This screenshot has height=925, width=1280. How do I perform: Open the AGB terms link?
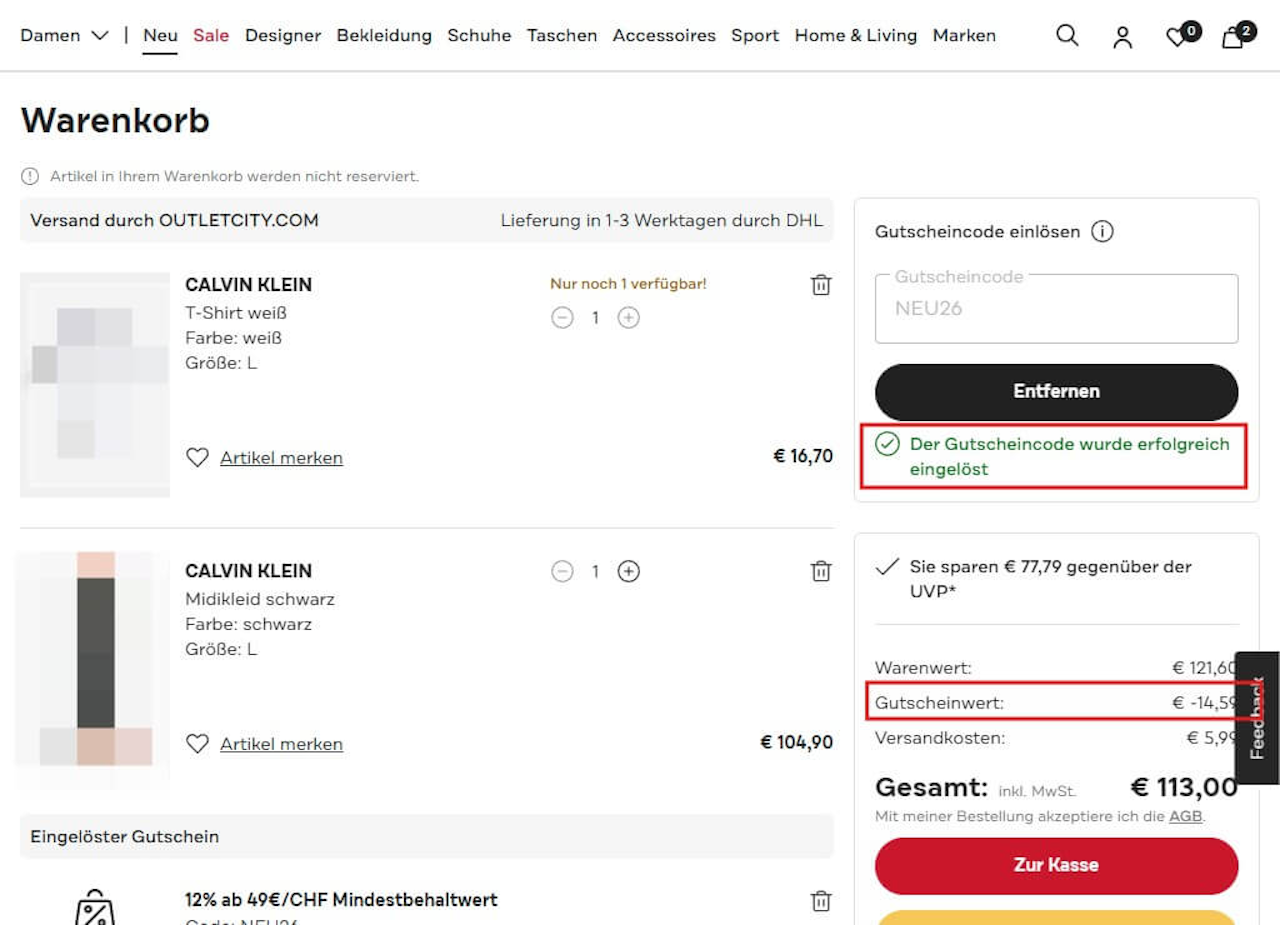point(1185,816)
